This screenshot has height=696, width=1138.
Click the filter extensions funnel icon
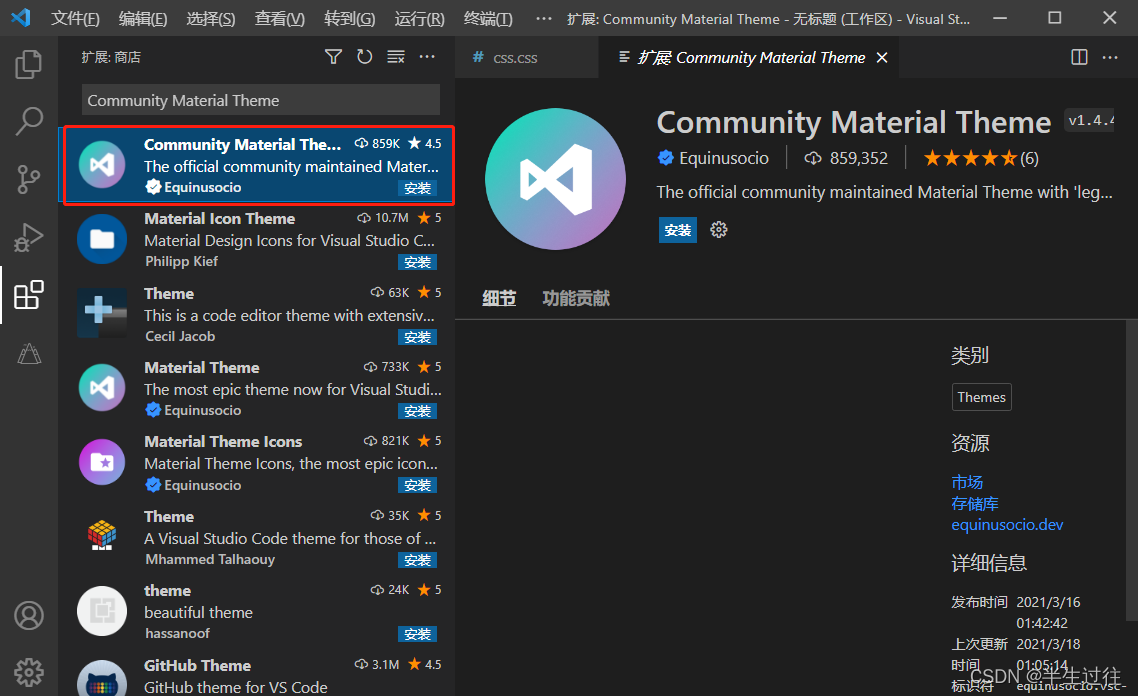pyautogui.click(x=333, y=57)
